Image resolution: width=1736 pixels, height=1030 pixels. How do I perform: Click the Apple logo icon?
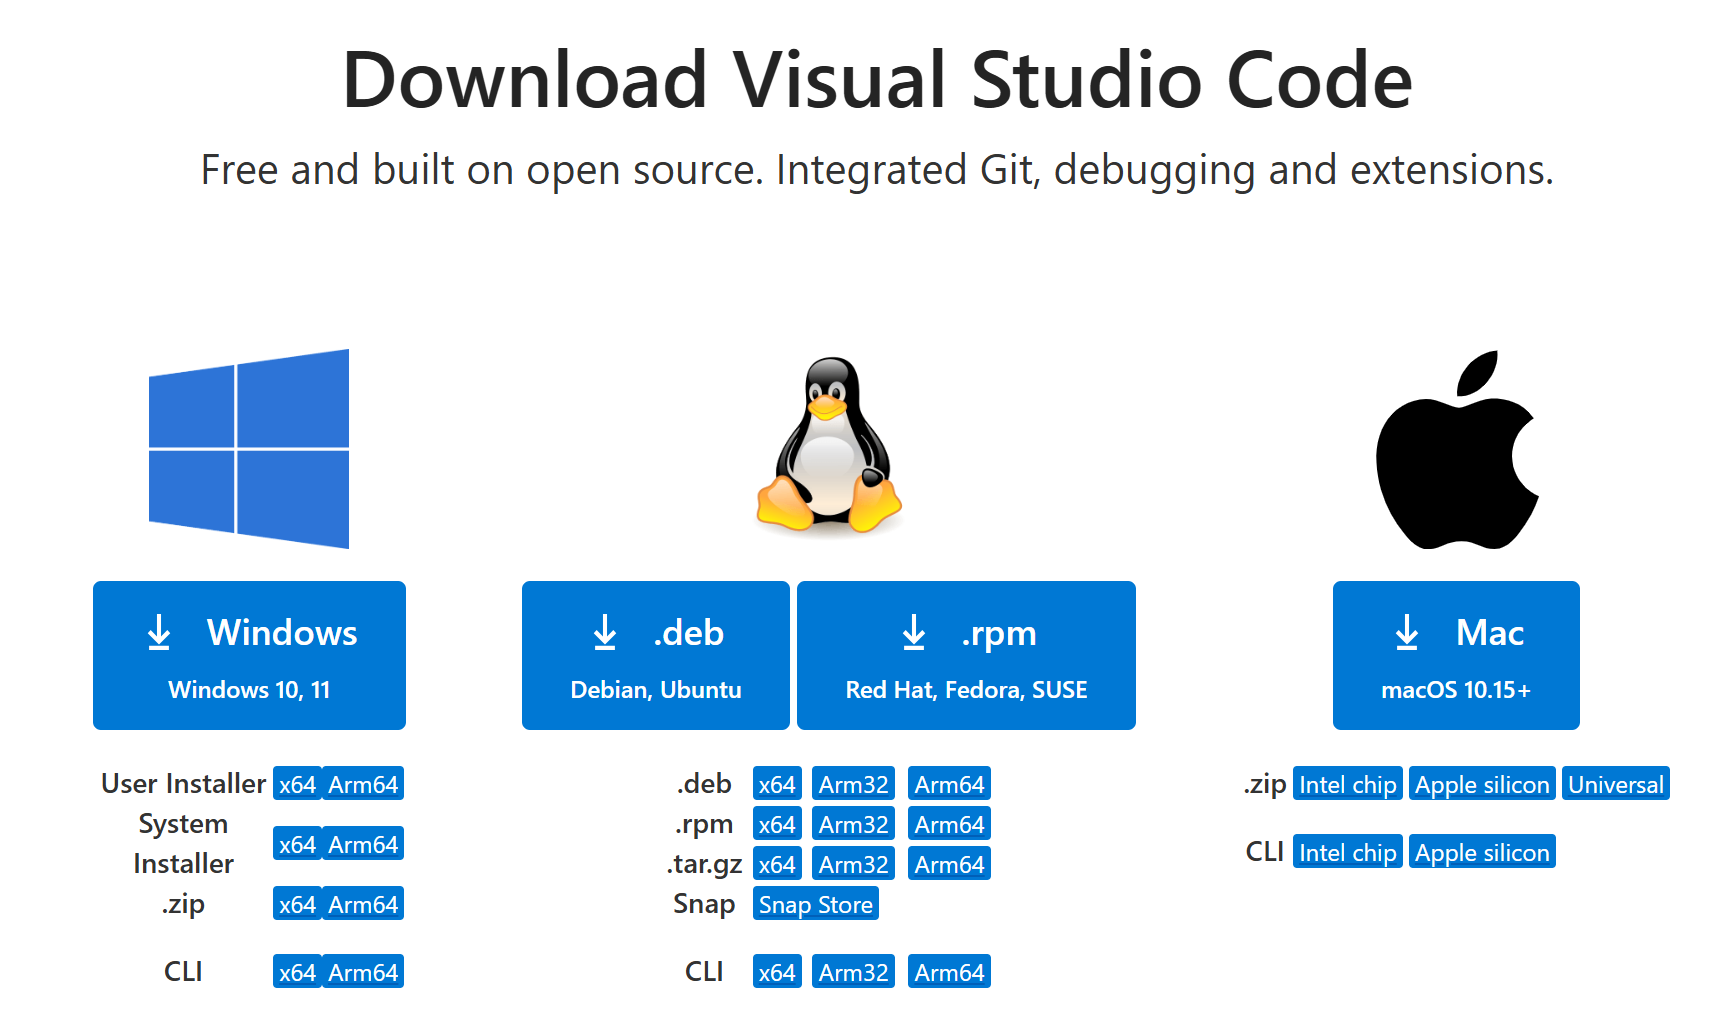coord(1456,450)
